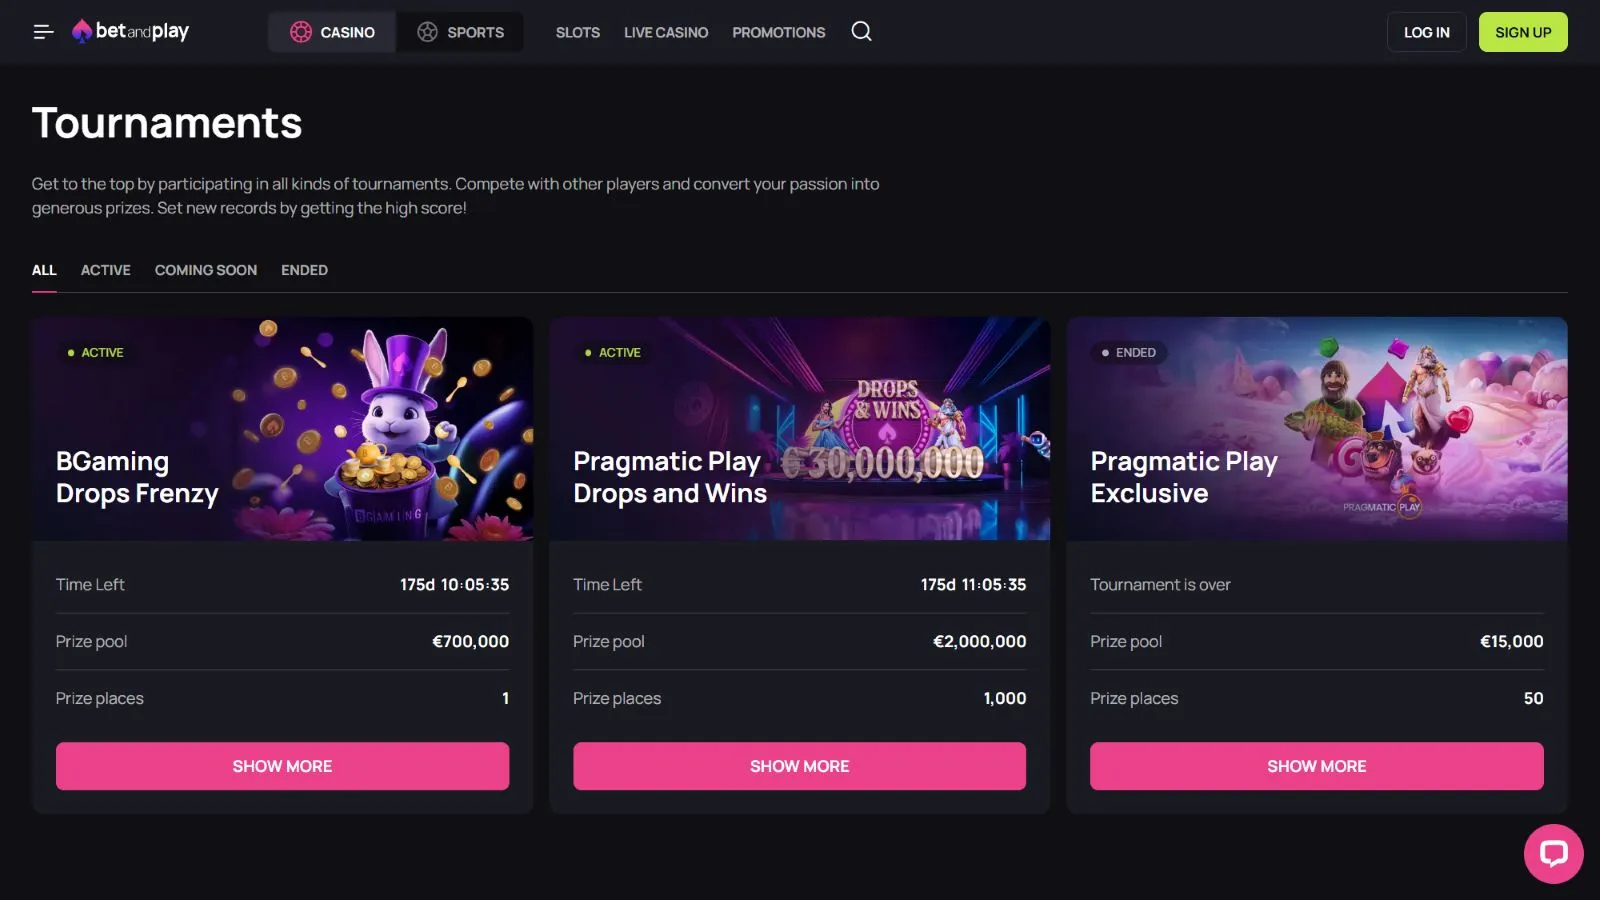Screen dimensions: 1600x900
Task: Filter tournaments by Active tab
Action: coord(106,270)
